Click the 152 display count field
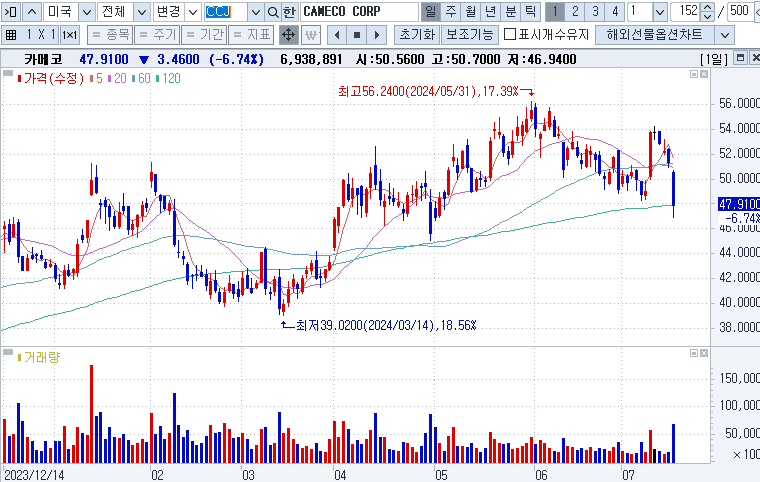 [x=686, y=12]
